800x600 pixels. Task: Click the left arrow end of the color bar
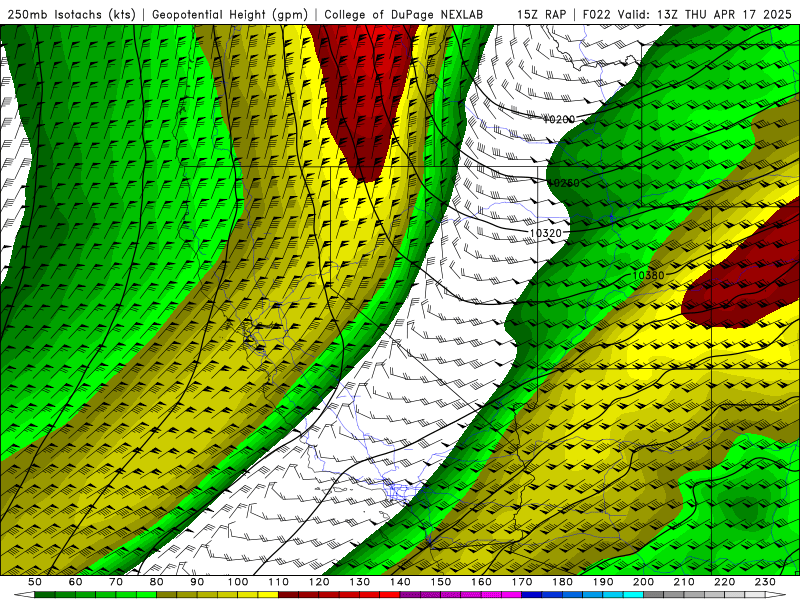[x=24, y=595]
